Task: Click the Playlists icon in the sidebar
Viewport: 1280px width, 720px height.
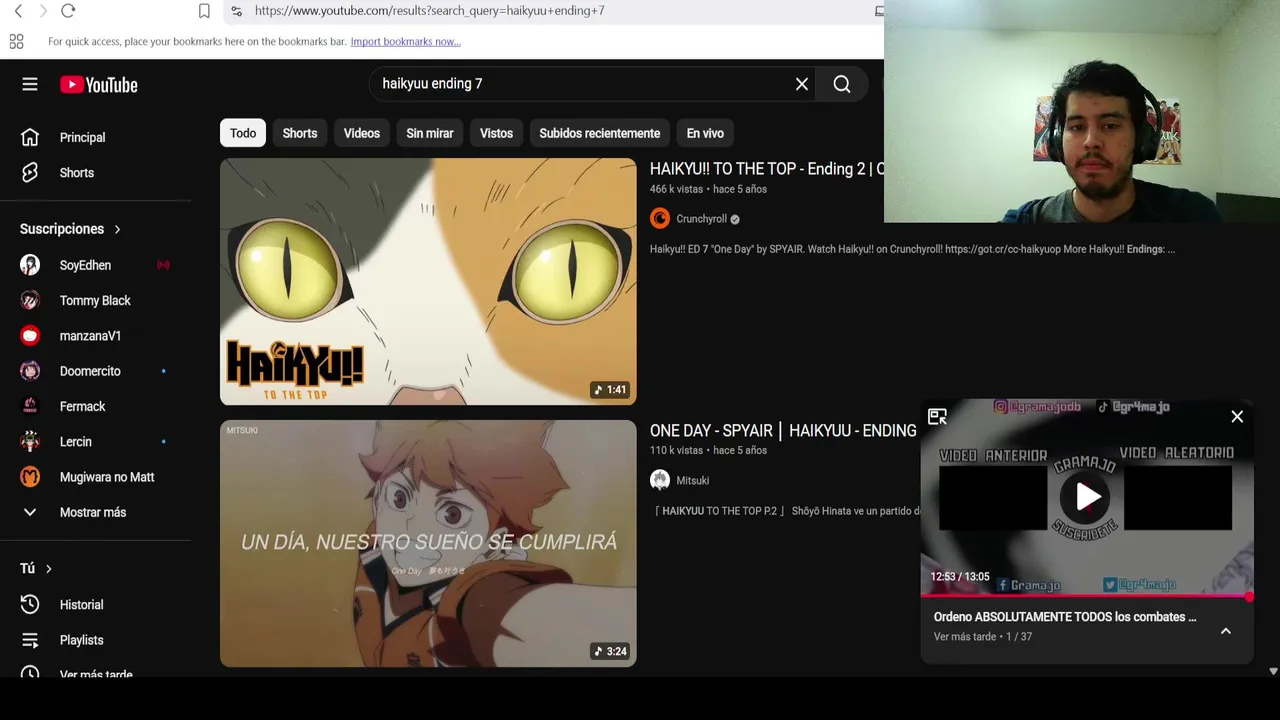Action: click(30, 640)
